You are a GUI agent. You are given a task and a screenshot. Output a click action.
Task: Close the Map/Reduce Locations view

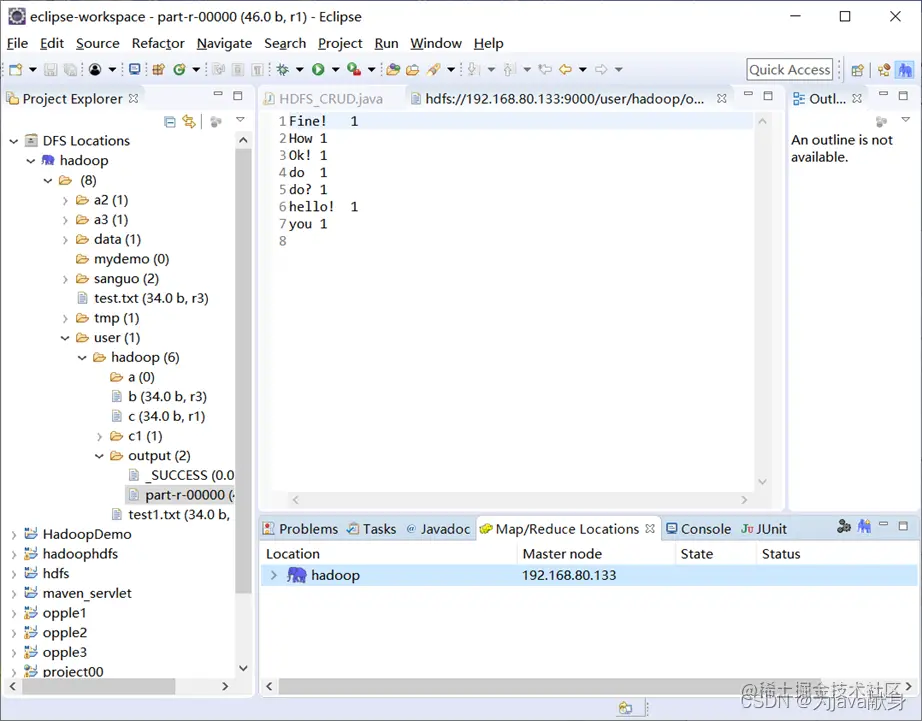(x=650, y=529)
